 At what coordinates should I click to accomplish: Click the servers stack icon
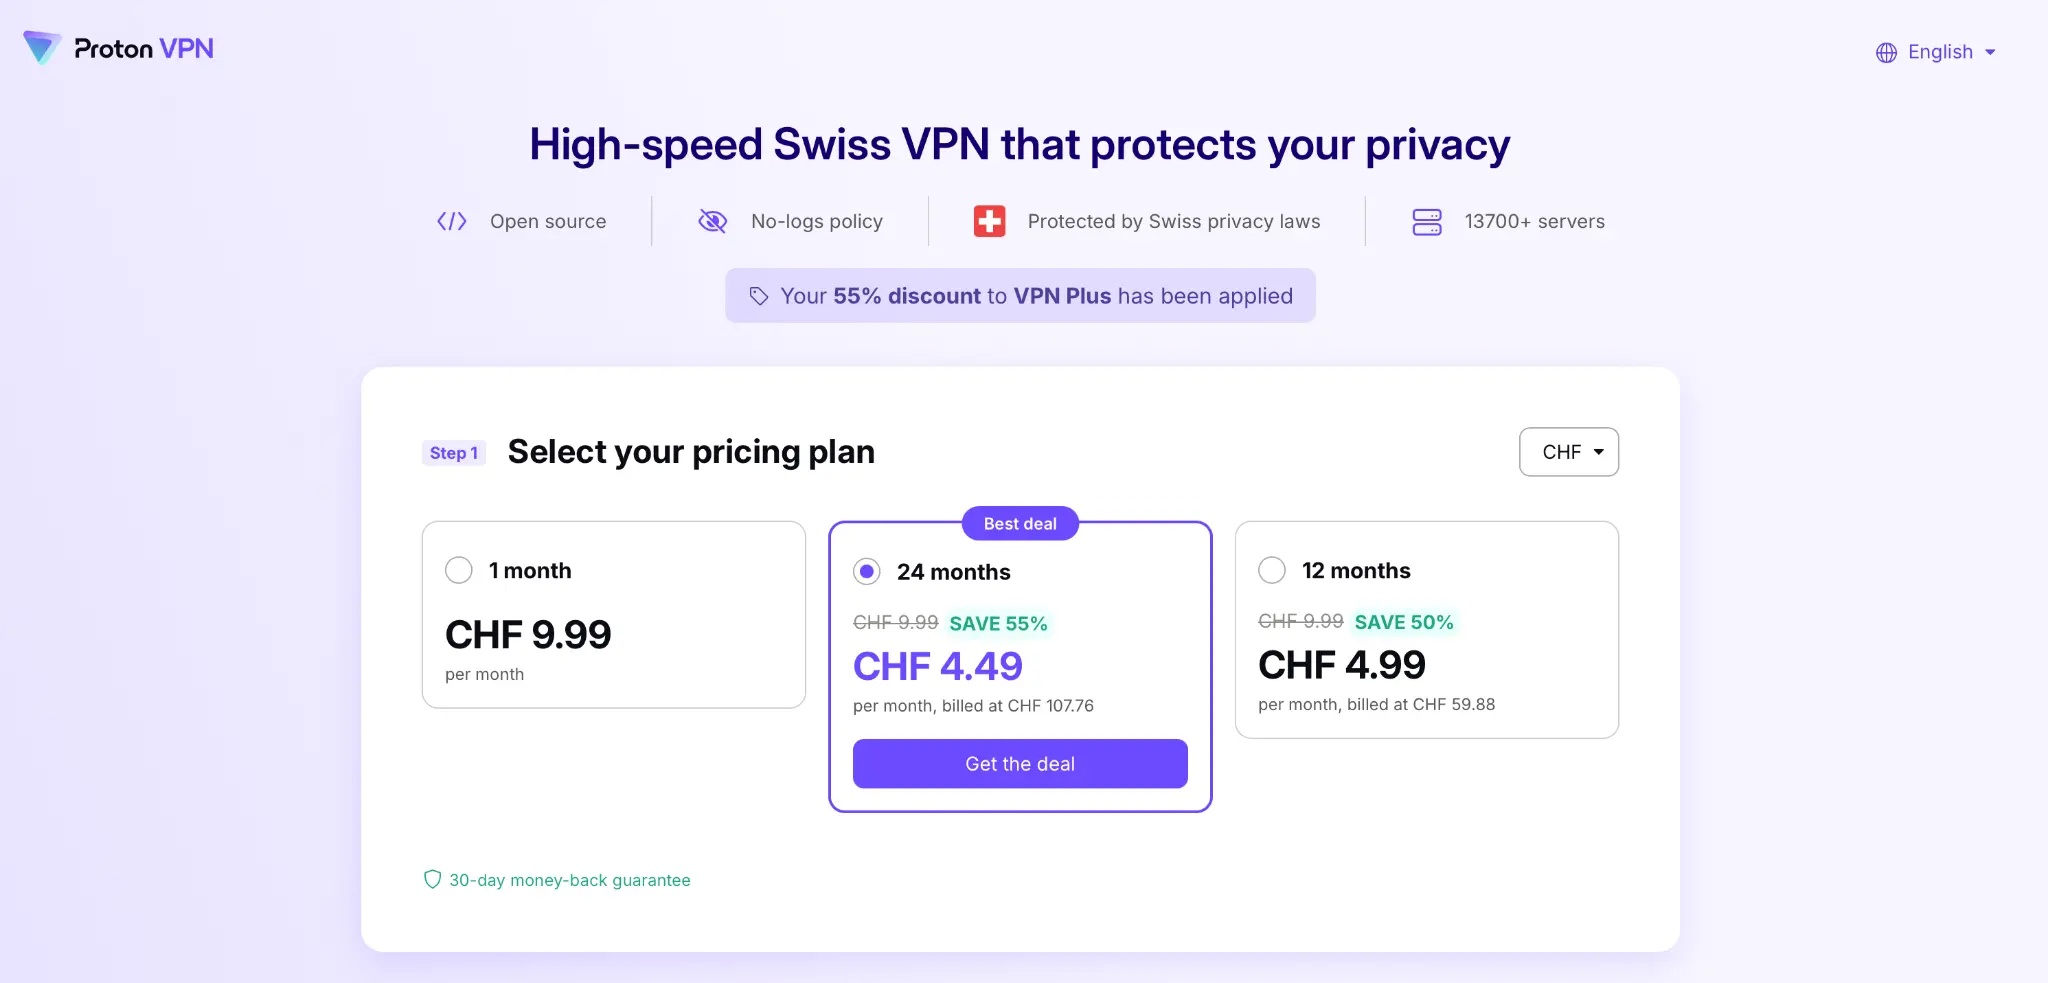1427,221
